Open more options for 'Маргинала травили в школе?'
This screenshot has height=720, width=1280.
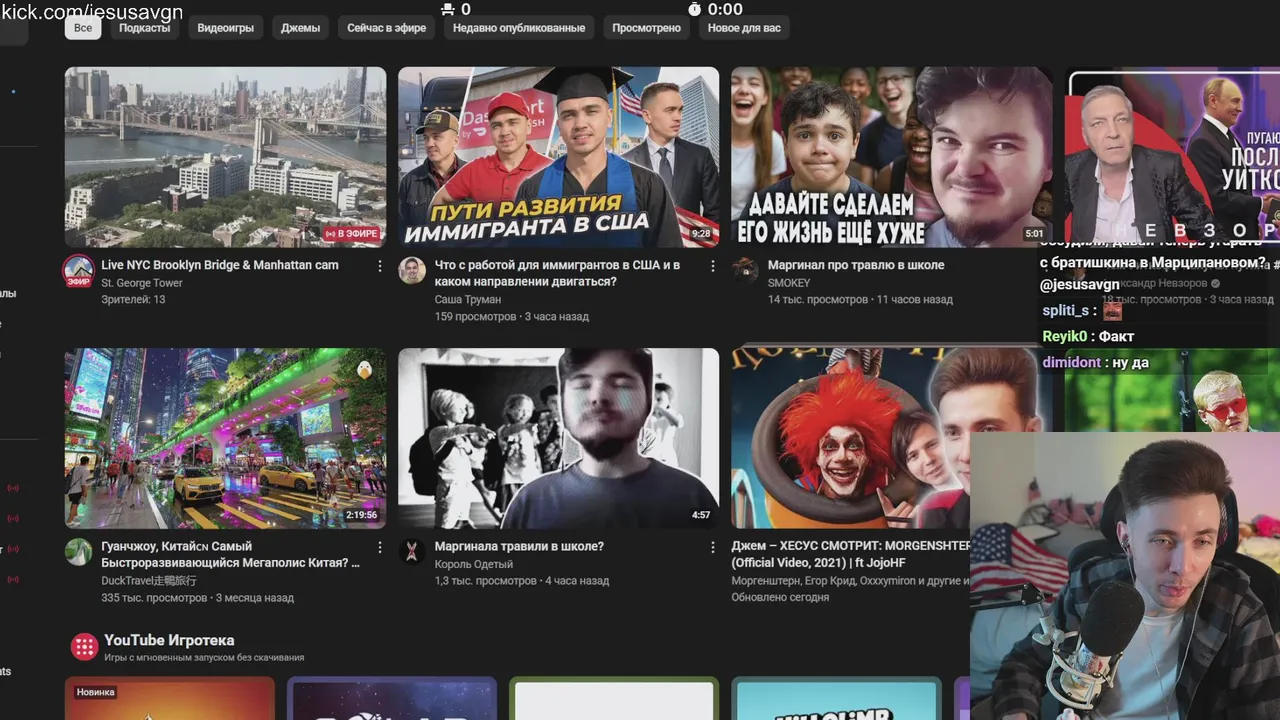pos(712,547)
